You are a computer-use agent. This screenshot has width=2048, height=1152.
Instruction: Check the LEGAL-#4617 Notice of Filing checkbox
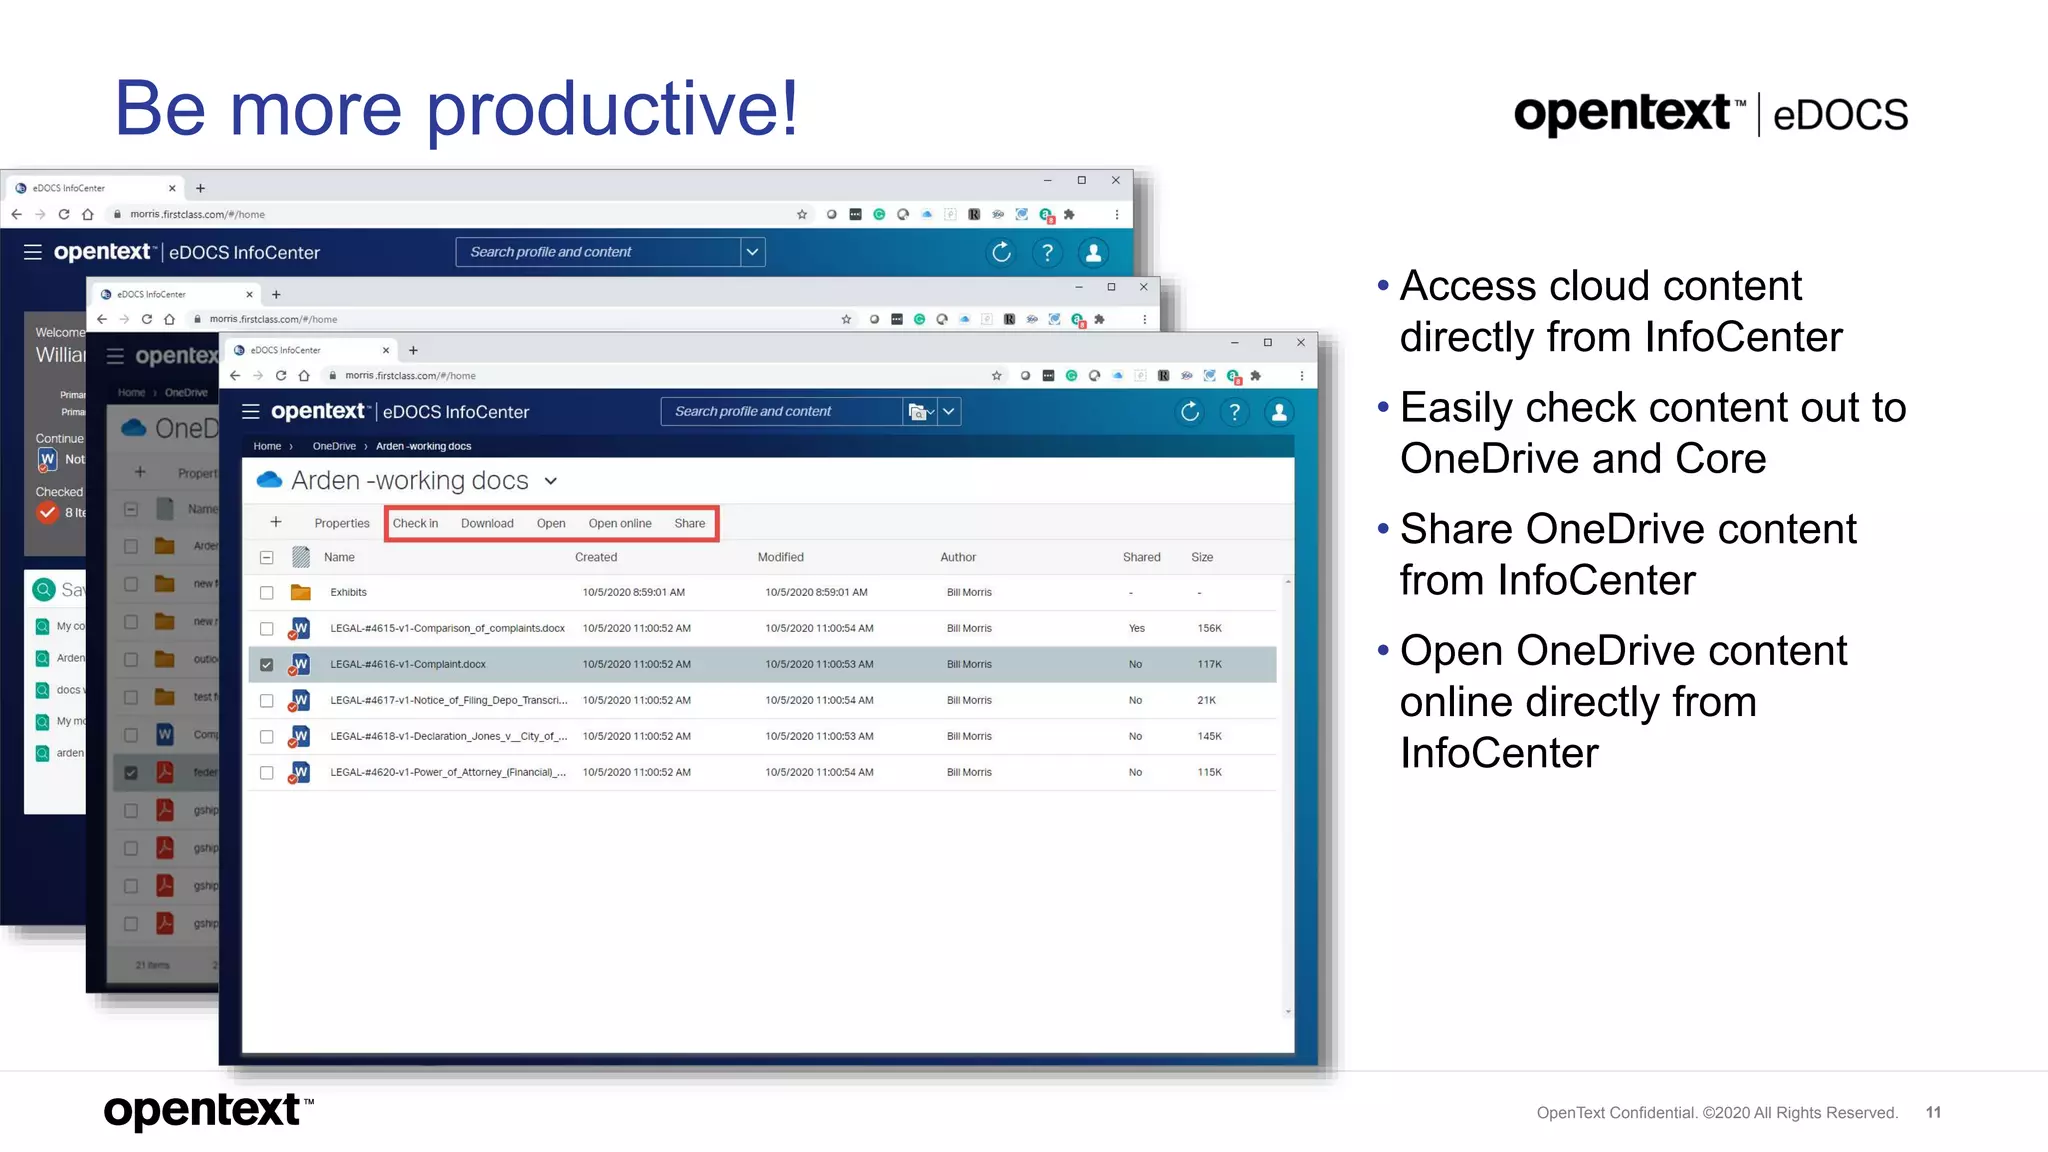click(267, 701)
